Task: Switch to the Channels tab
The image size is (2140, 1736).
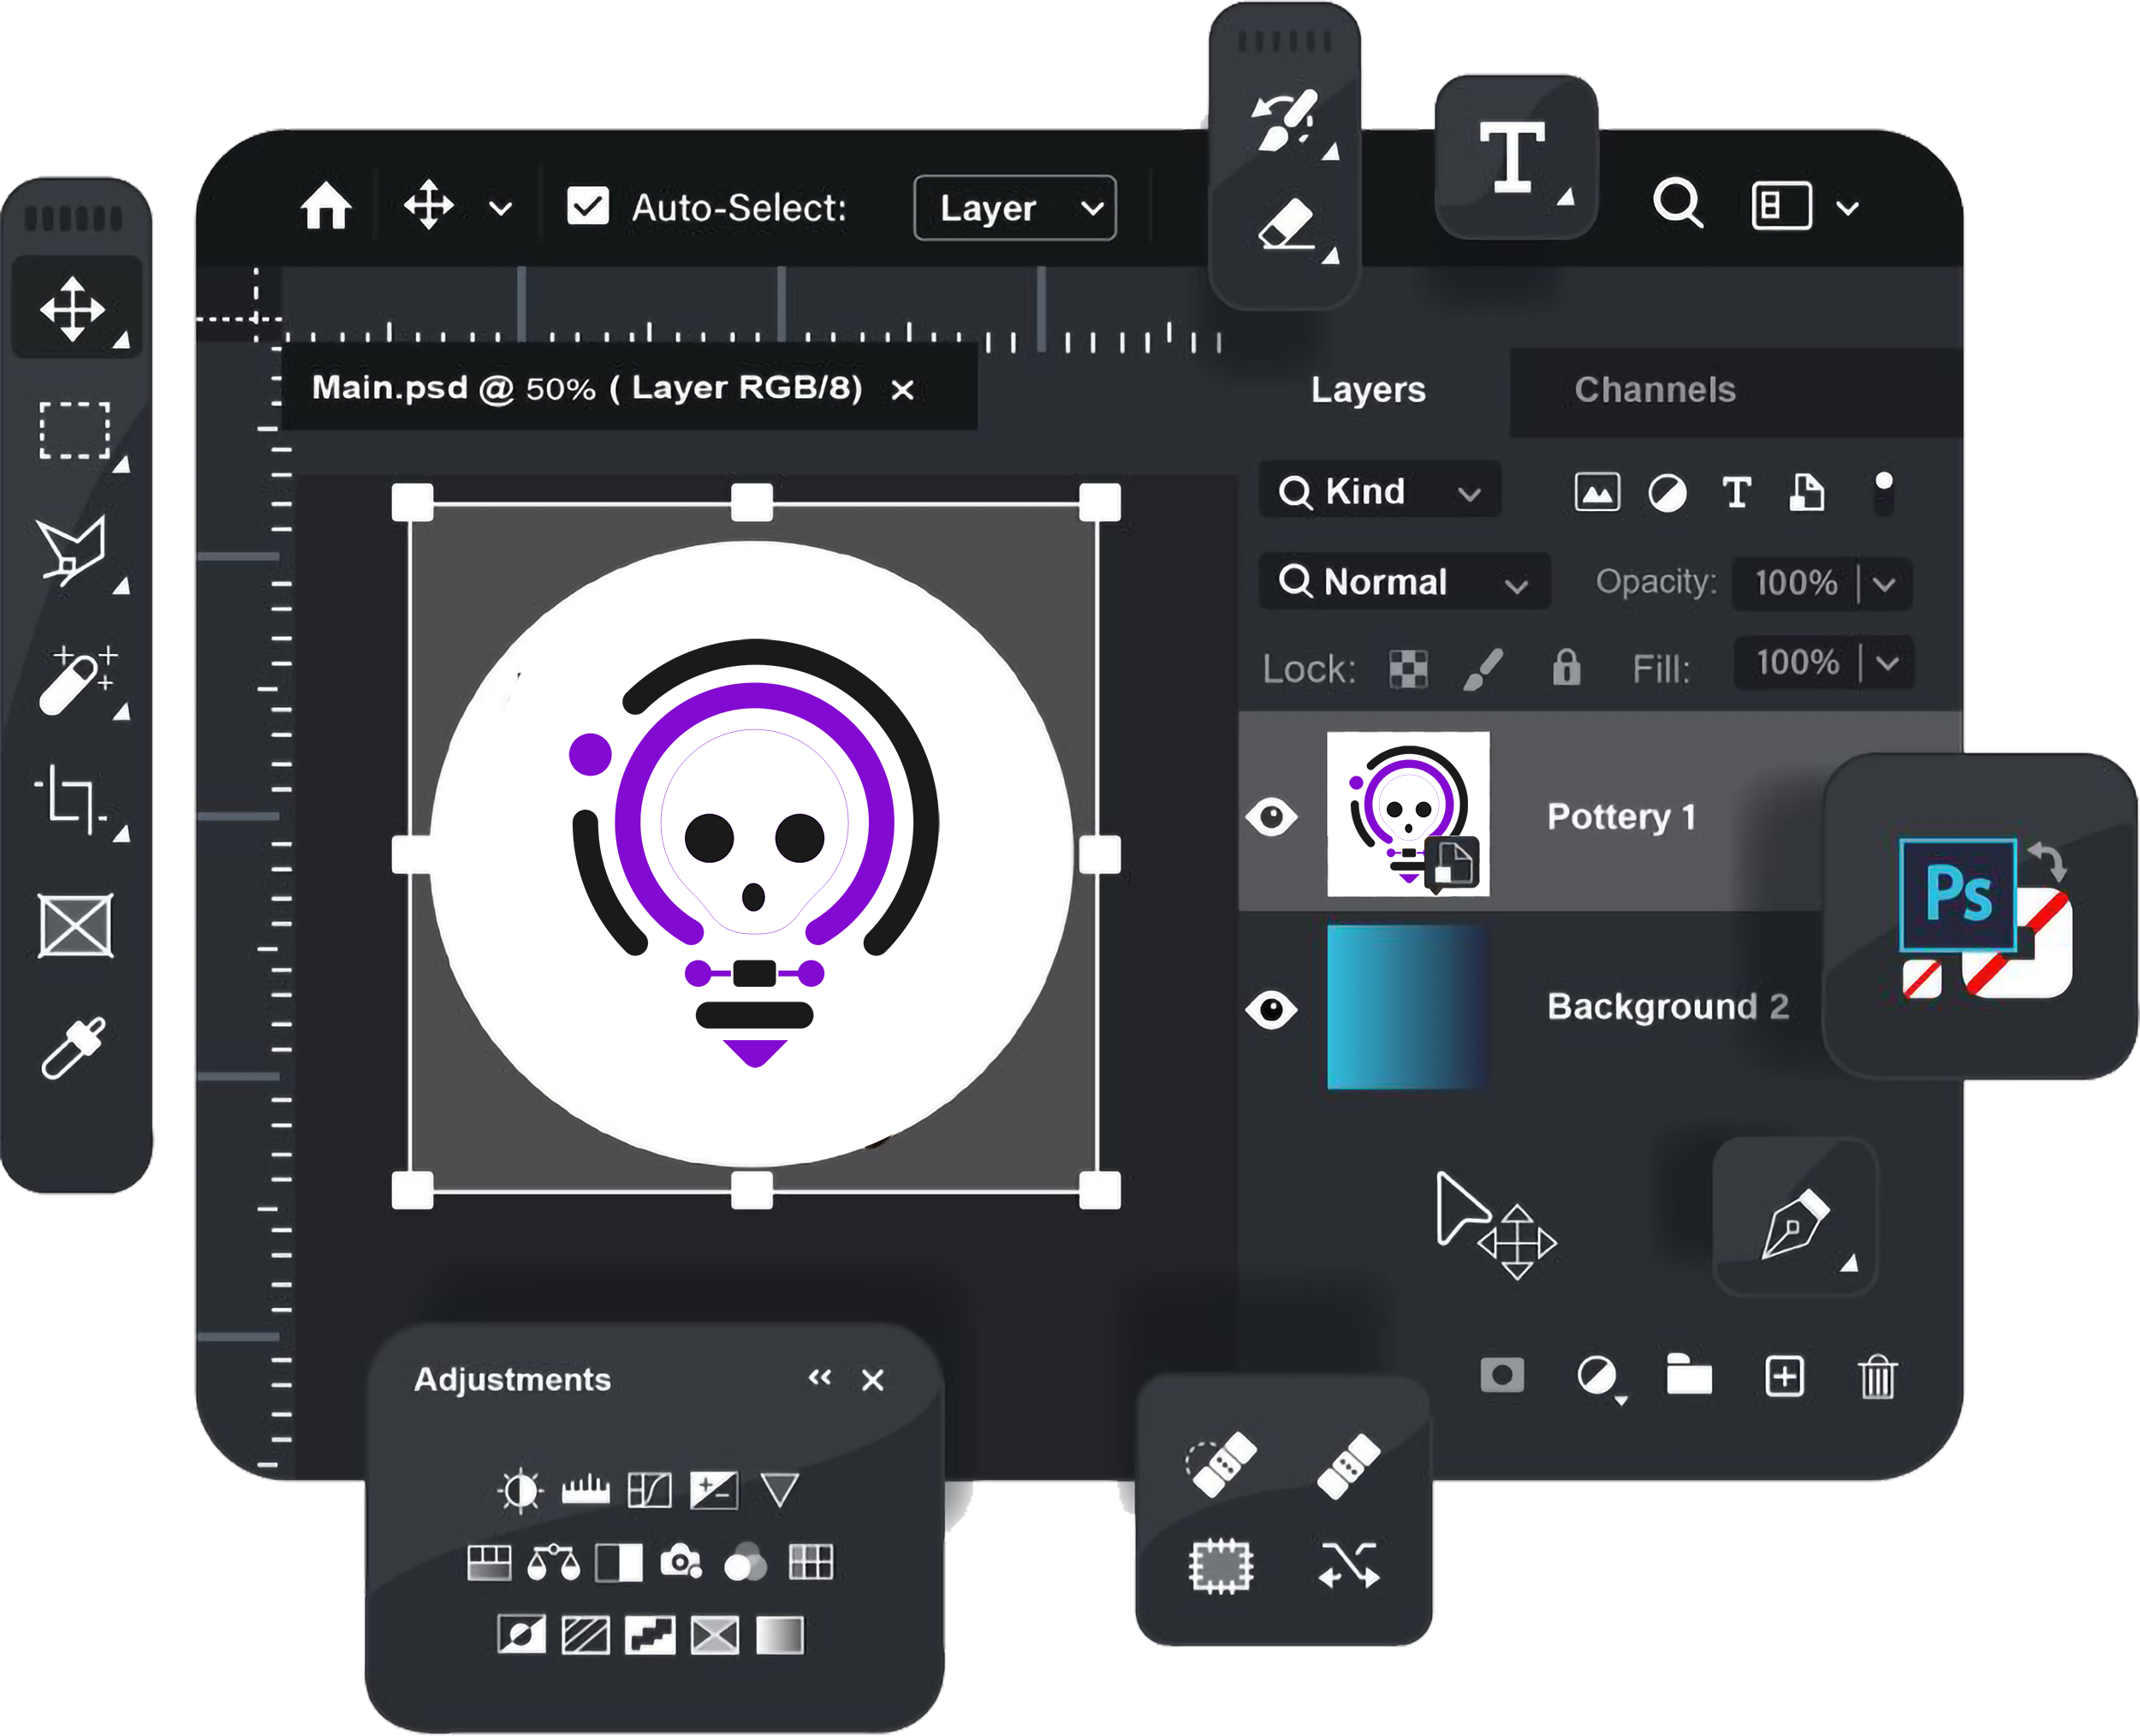Action: click(x=1655, y=390)
